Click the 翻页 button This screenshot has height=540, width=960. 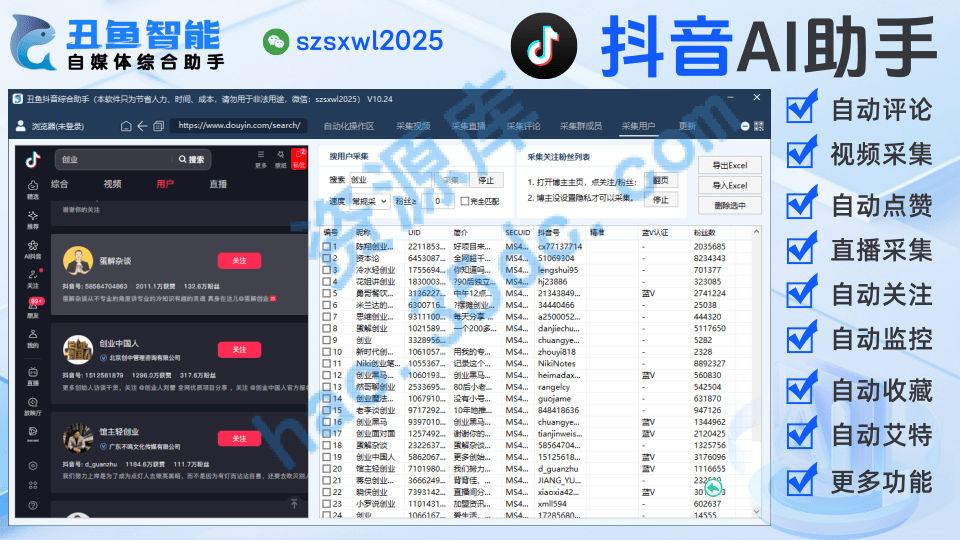tap(661, 181)
